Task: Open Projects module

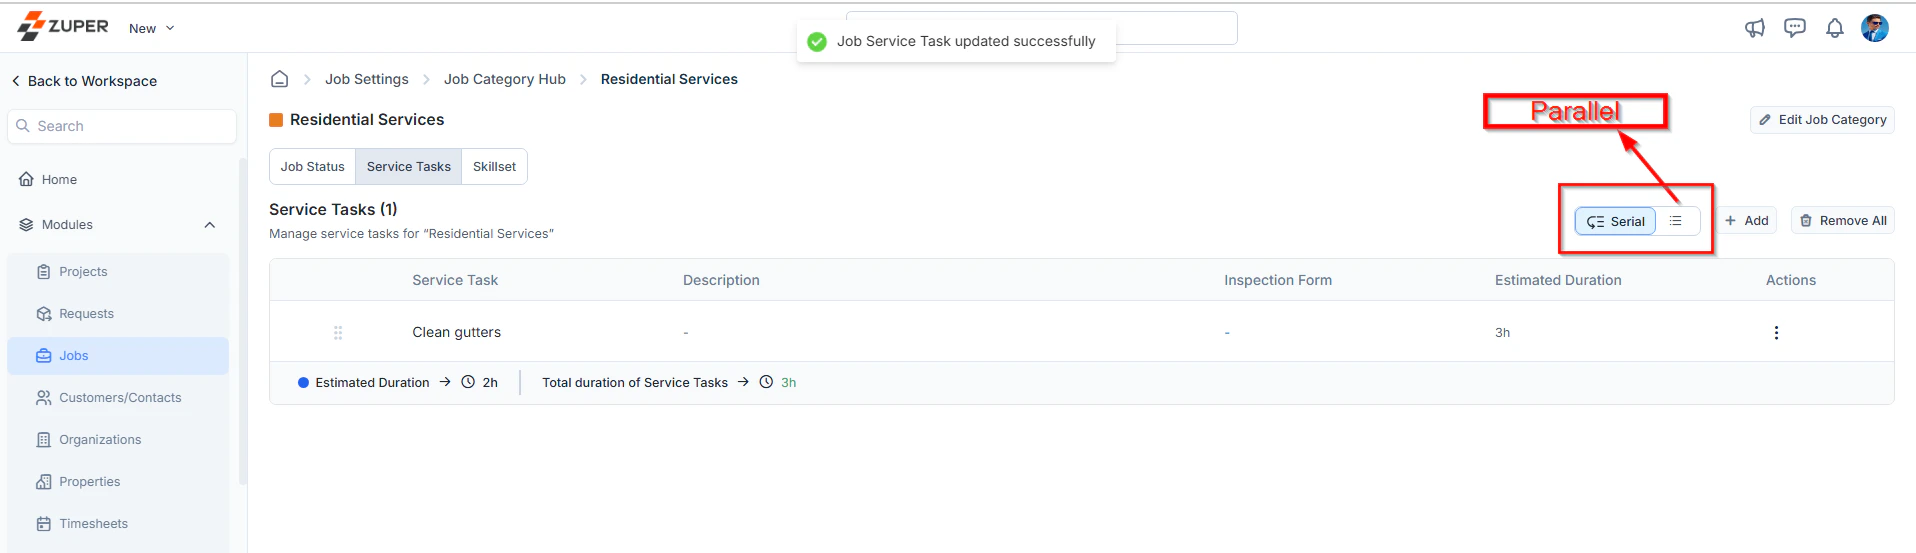Action: pos(118,272)
